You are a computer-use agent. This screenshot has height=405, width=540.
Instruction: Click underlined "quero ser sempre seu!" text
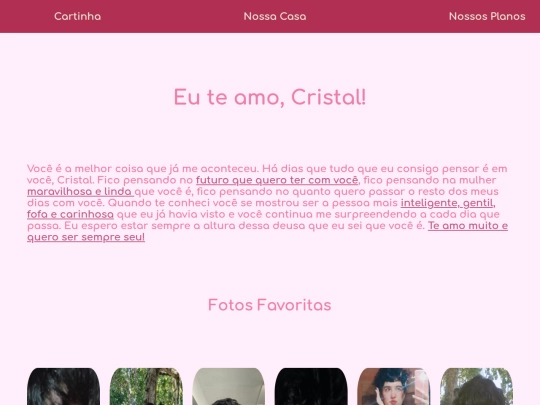click(86, 237)
